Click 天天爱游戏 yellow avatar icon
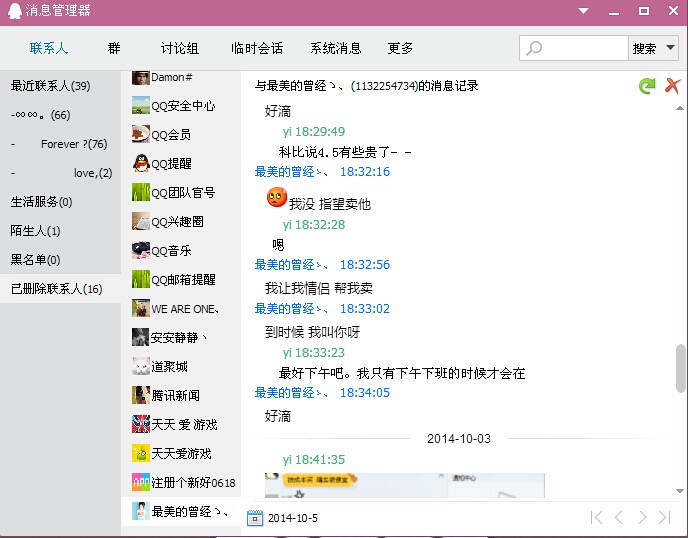 tap(140, 453)
